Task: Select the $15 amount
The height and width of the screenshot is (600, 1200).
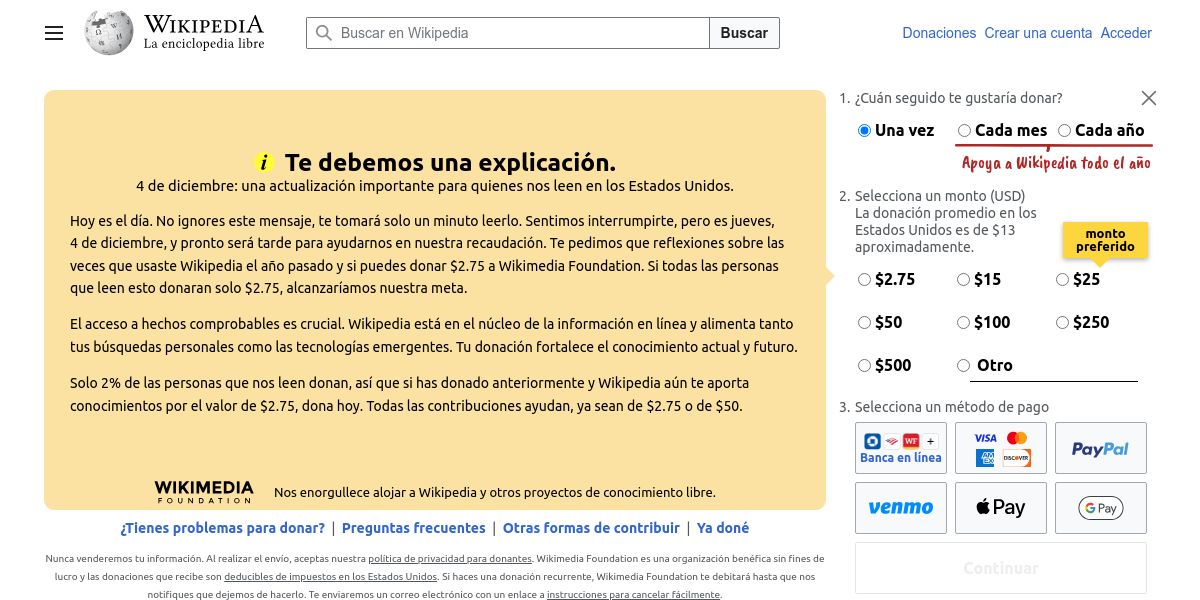Action: coord(964,280)
